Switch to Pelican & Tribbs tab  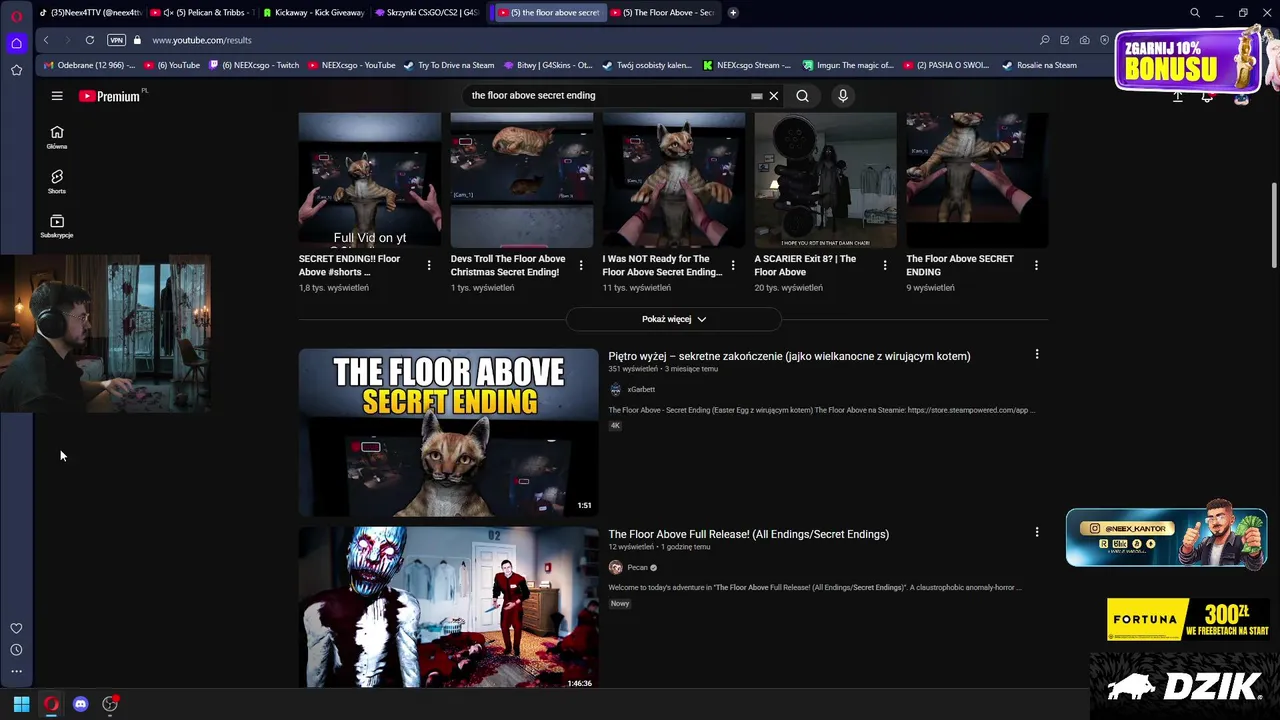click(x=203, y=13)
